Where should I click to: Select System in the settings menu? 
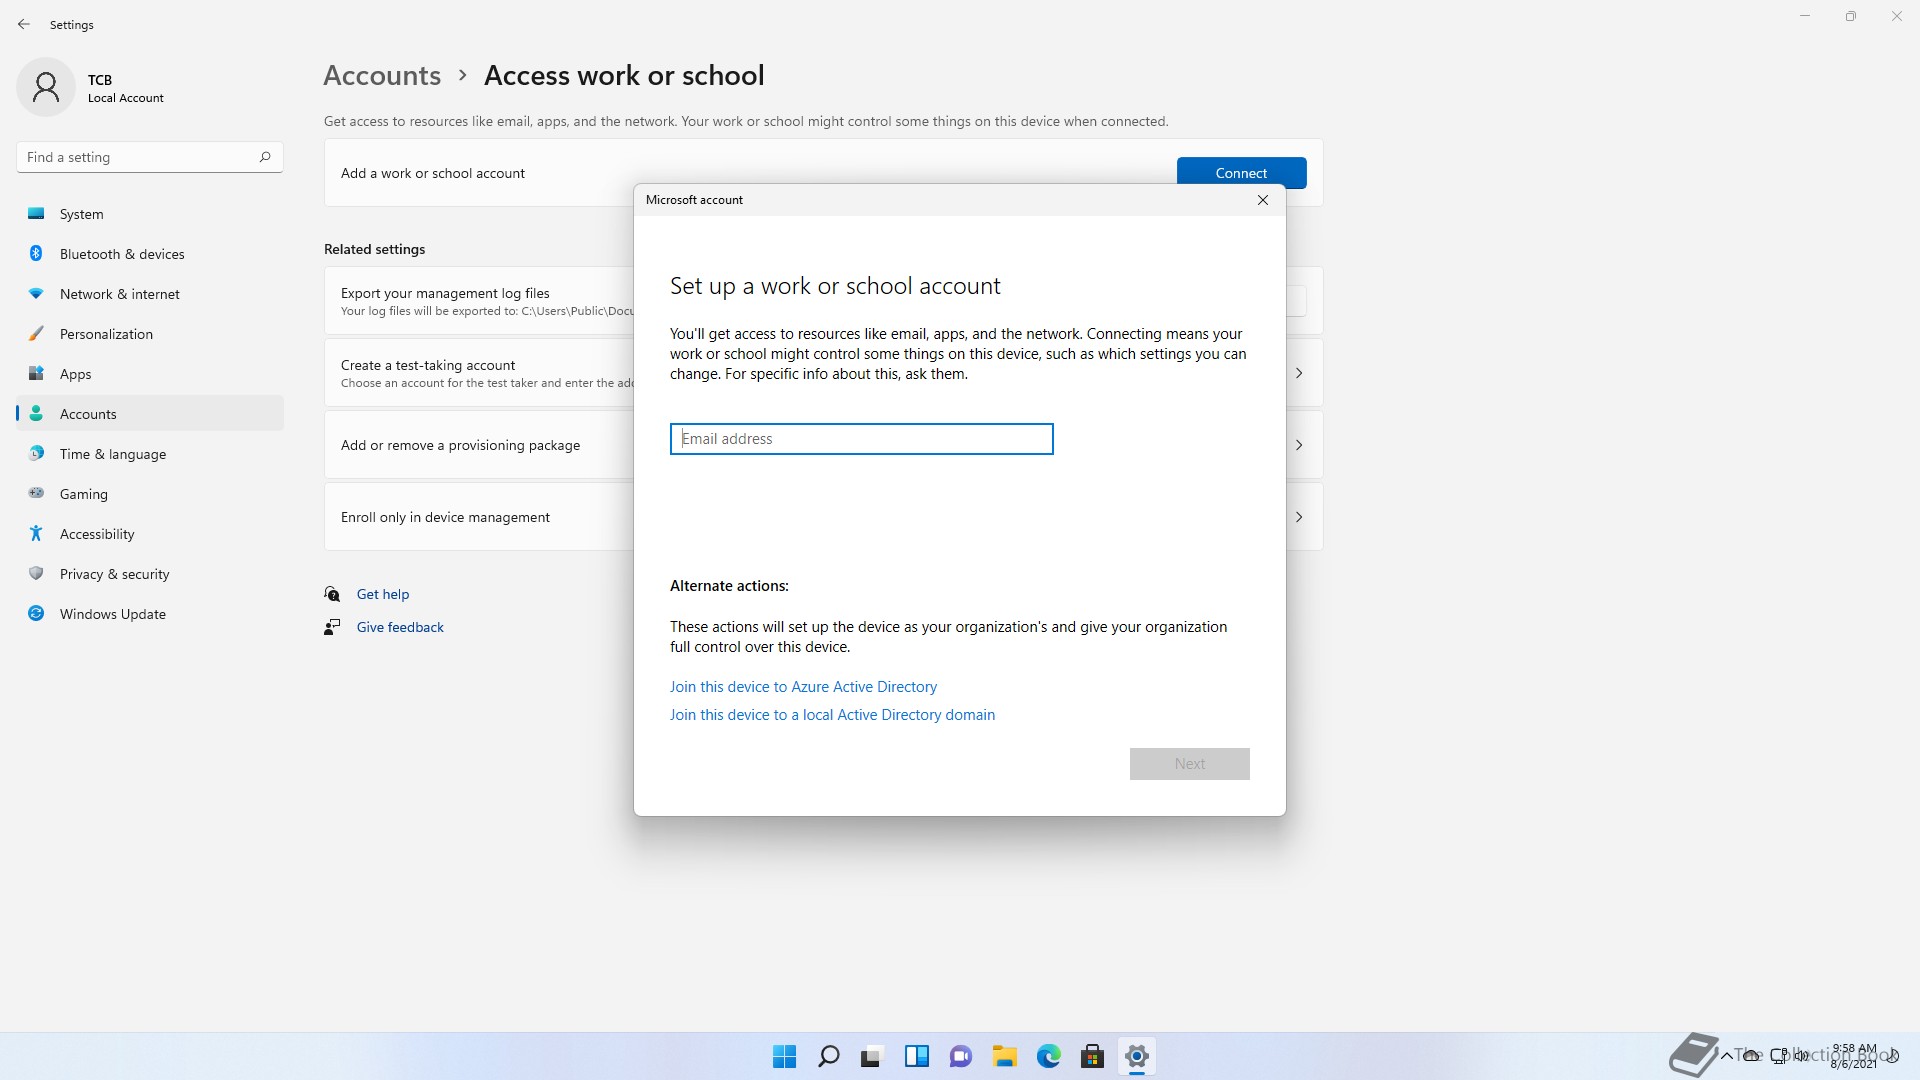pos(150,213)
